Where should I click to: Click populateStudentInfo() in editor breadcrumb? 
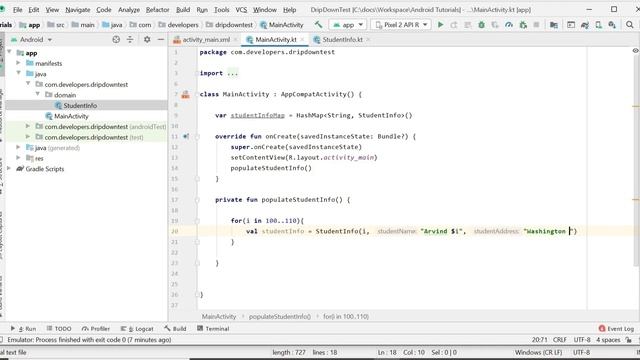tap(280, 316)
